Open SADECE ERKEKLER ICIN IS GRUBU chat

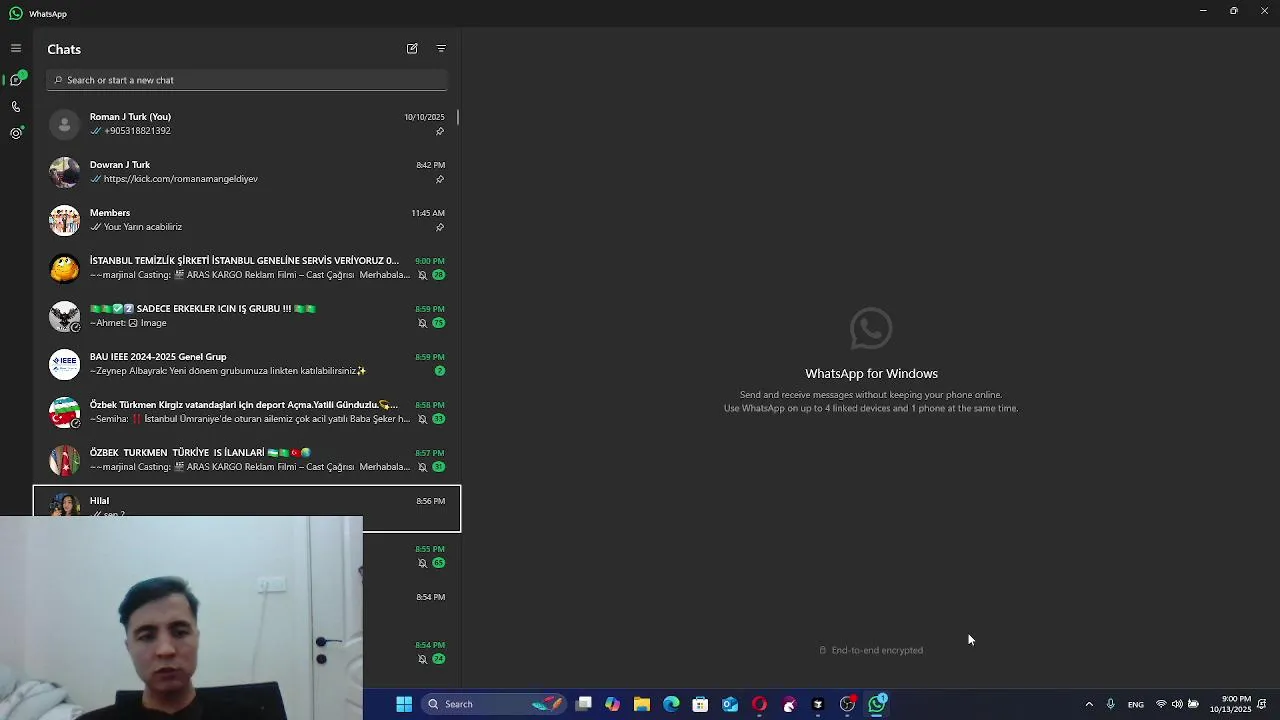coord(246,316)
